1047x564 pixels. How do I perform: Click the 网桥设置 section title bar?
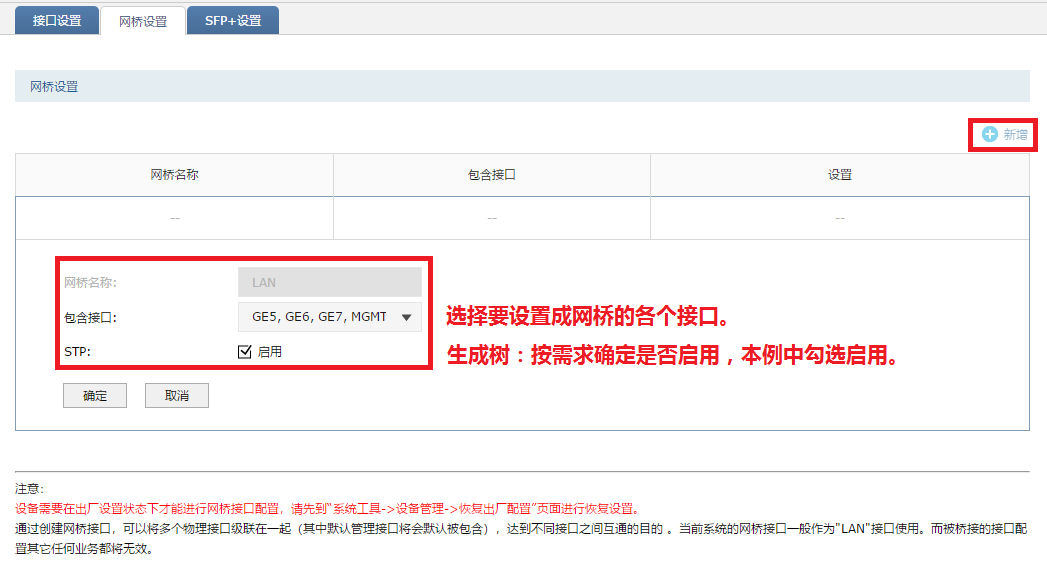click(x=522, y=87)
